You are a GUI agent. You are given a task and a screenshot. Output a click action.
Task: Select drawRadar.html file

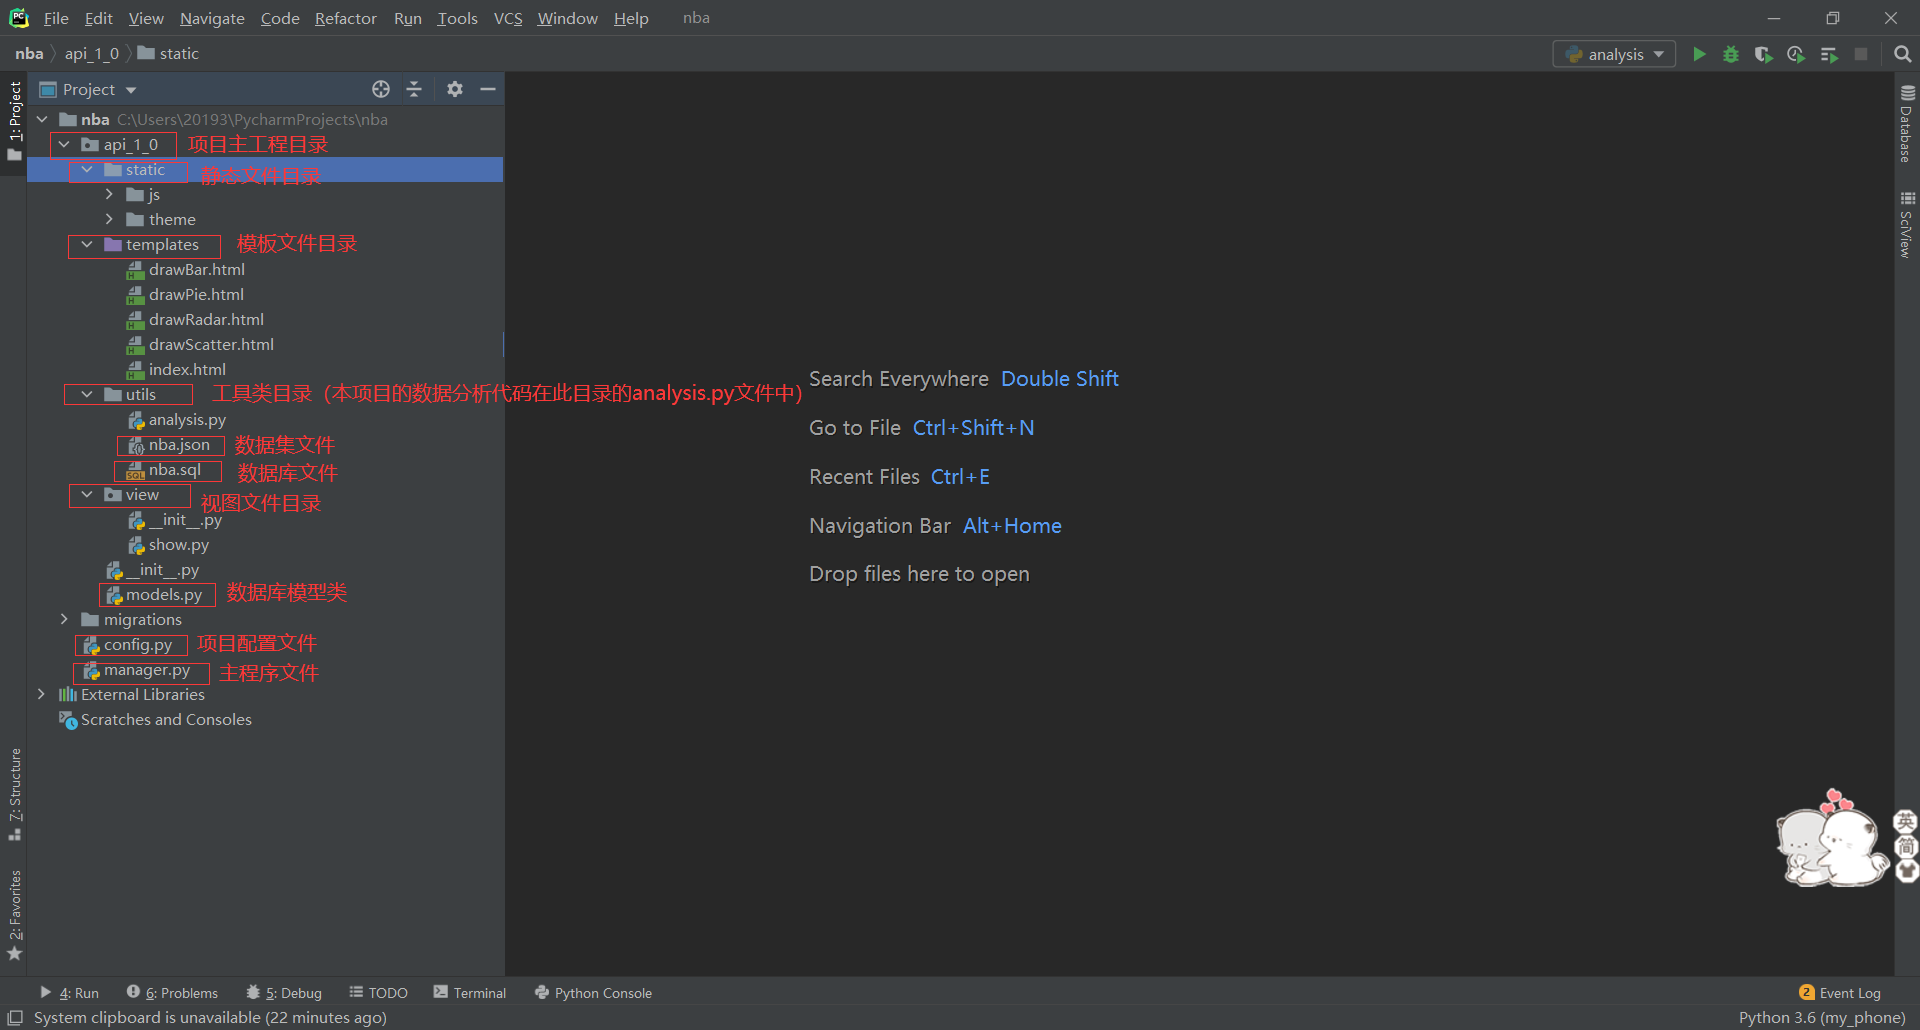coord(196,319)
